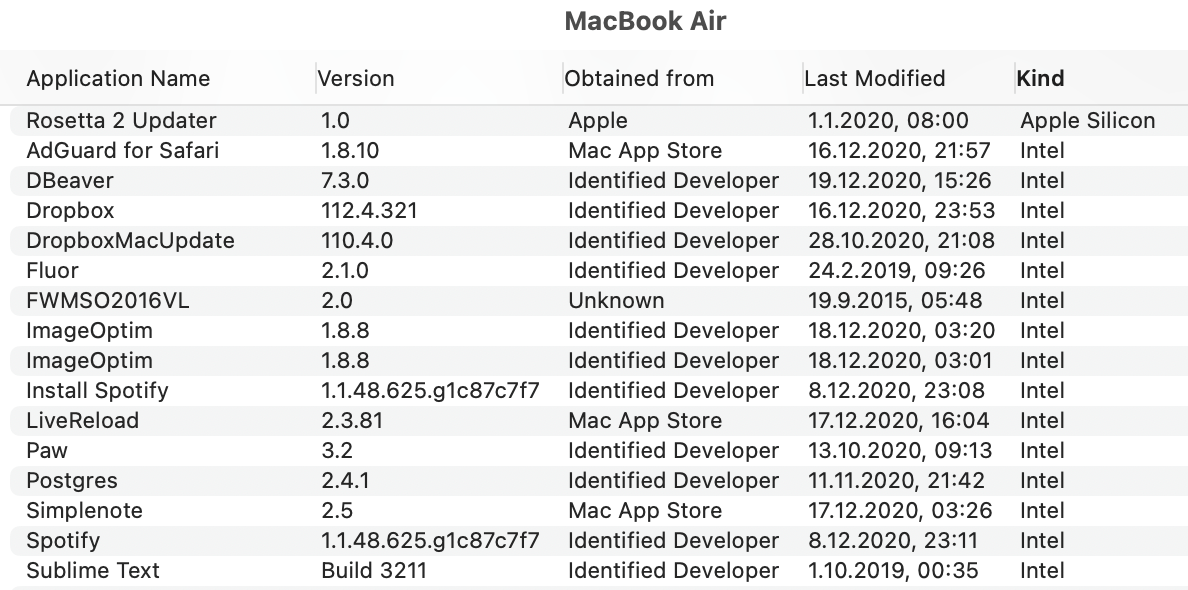Click the LiveReload application row

click(82, 421)
